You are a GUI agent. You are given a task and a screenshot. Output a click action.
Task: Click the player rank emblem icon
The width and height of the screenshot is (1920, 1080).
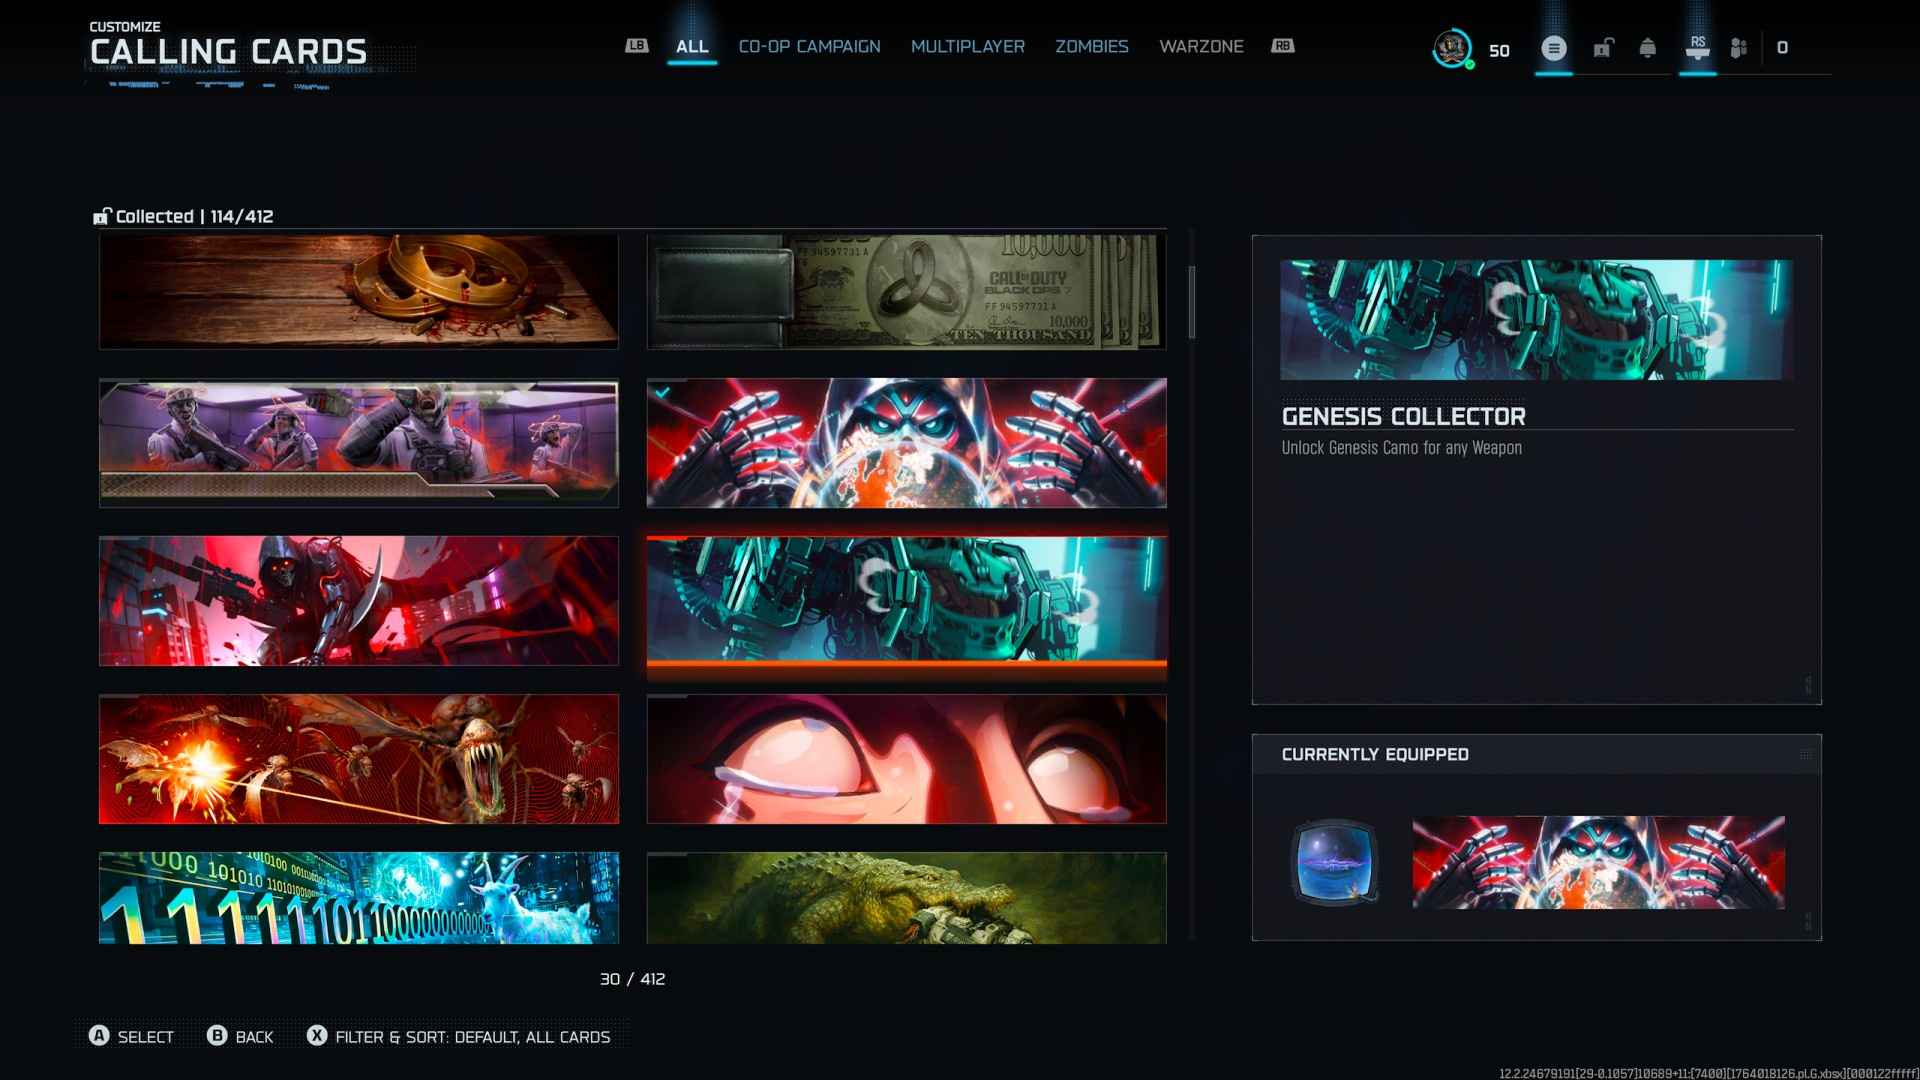pos(1452,48)
